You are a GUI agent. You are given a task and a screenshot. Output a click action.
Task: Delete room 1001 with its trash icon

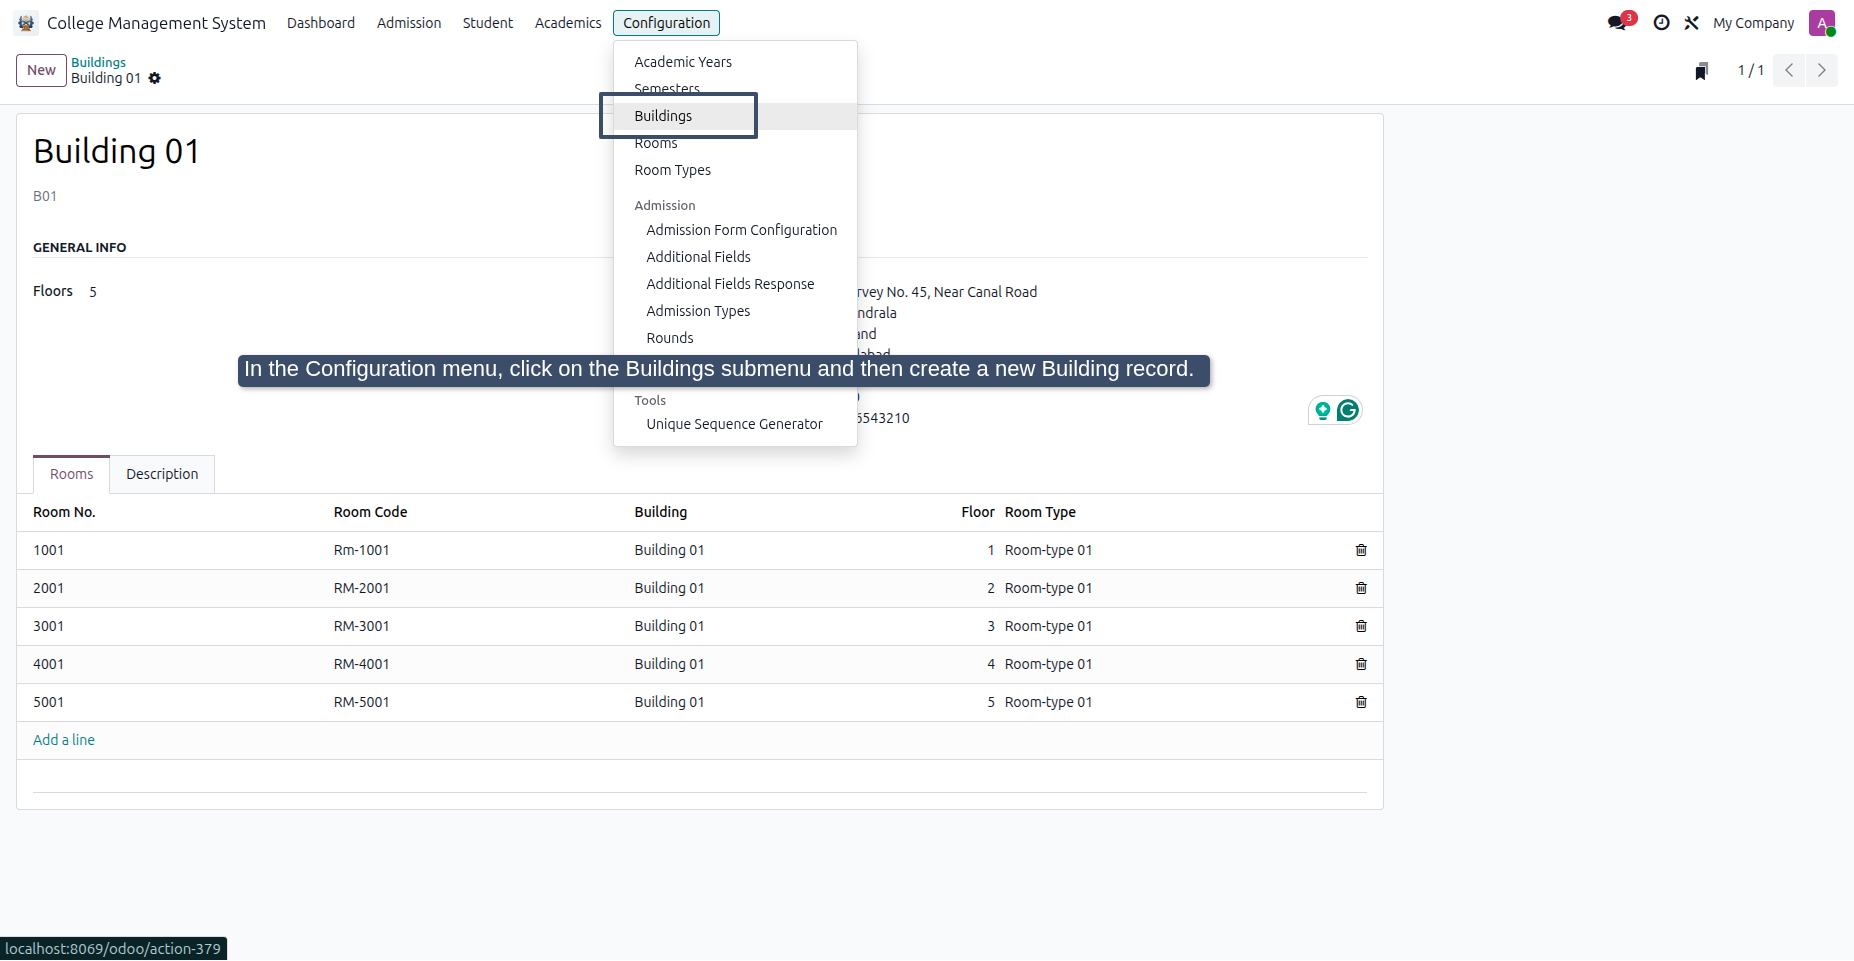coord(1361,550)
